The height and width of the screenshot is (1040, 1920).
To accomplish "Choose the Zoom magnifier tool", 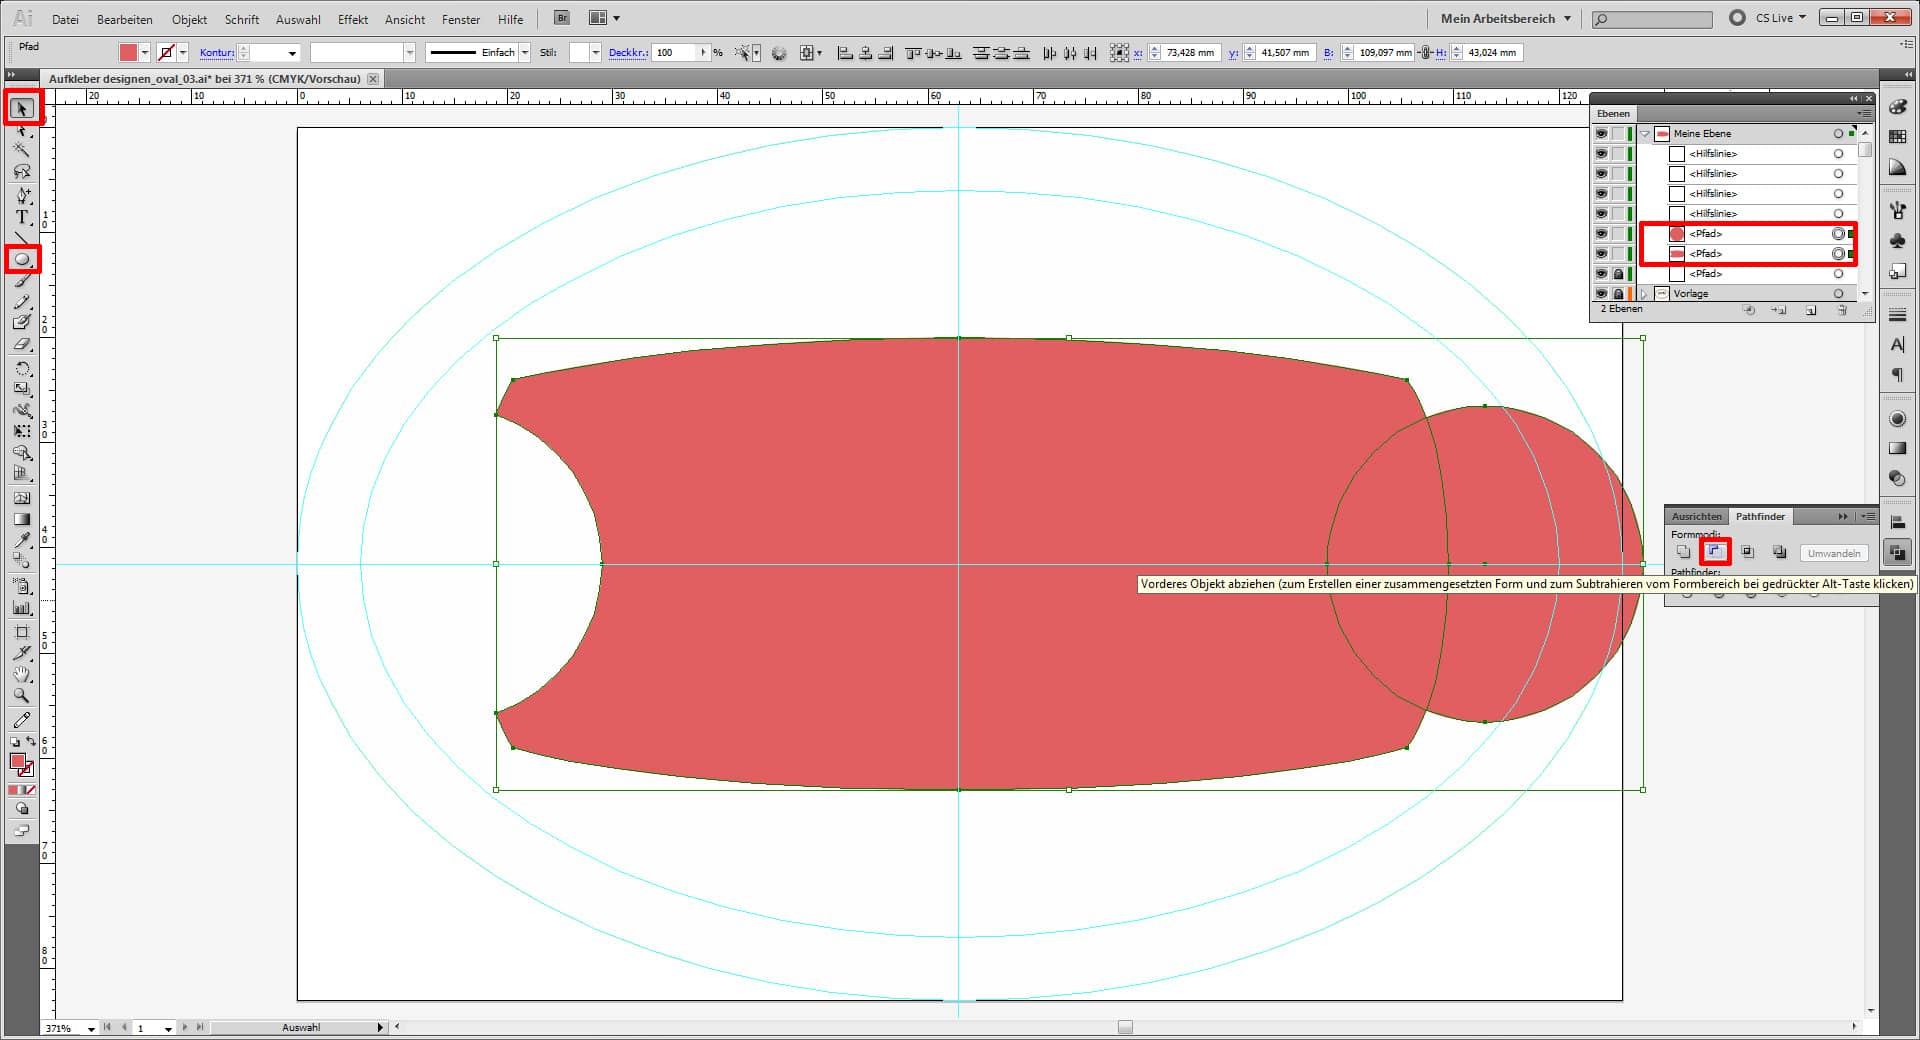I will pos(22,696).
